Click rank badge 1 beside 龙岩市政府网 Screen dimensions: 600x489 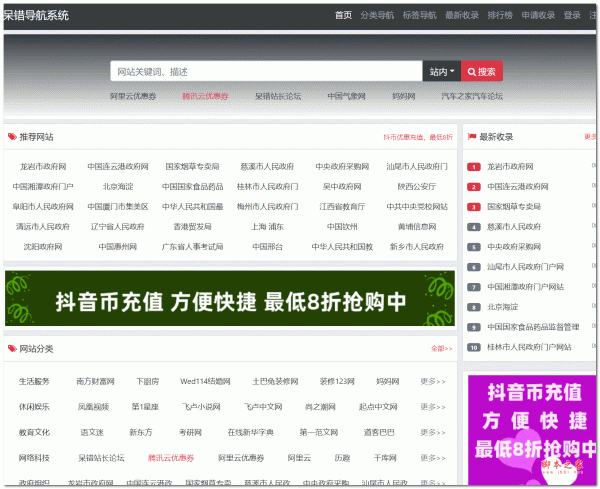click(x=474, y=167)
